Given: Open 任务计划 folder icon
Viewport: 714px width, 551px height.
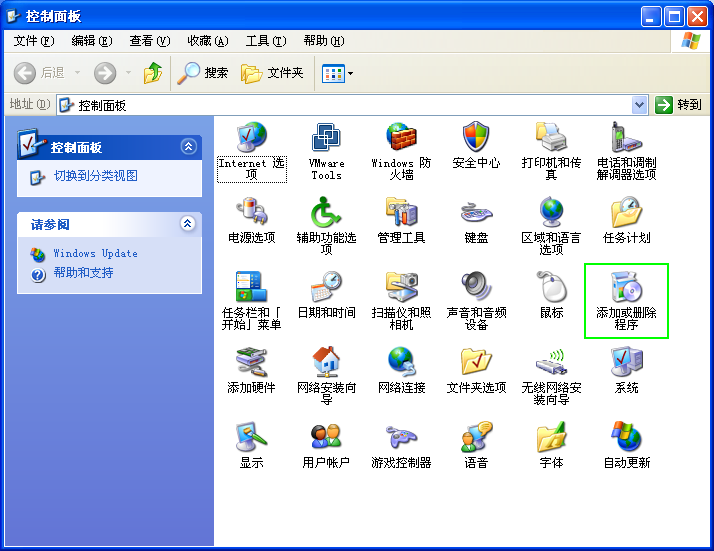Looking at the screenshot, I should click(626, 212).
